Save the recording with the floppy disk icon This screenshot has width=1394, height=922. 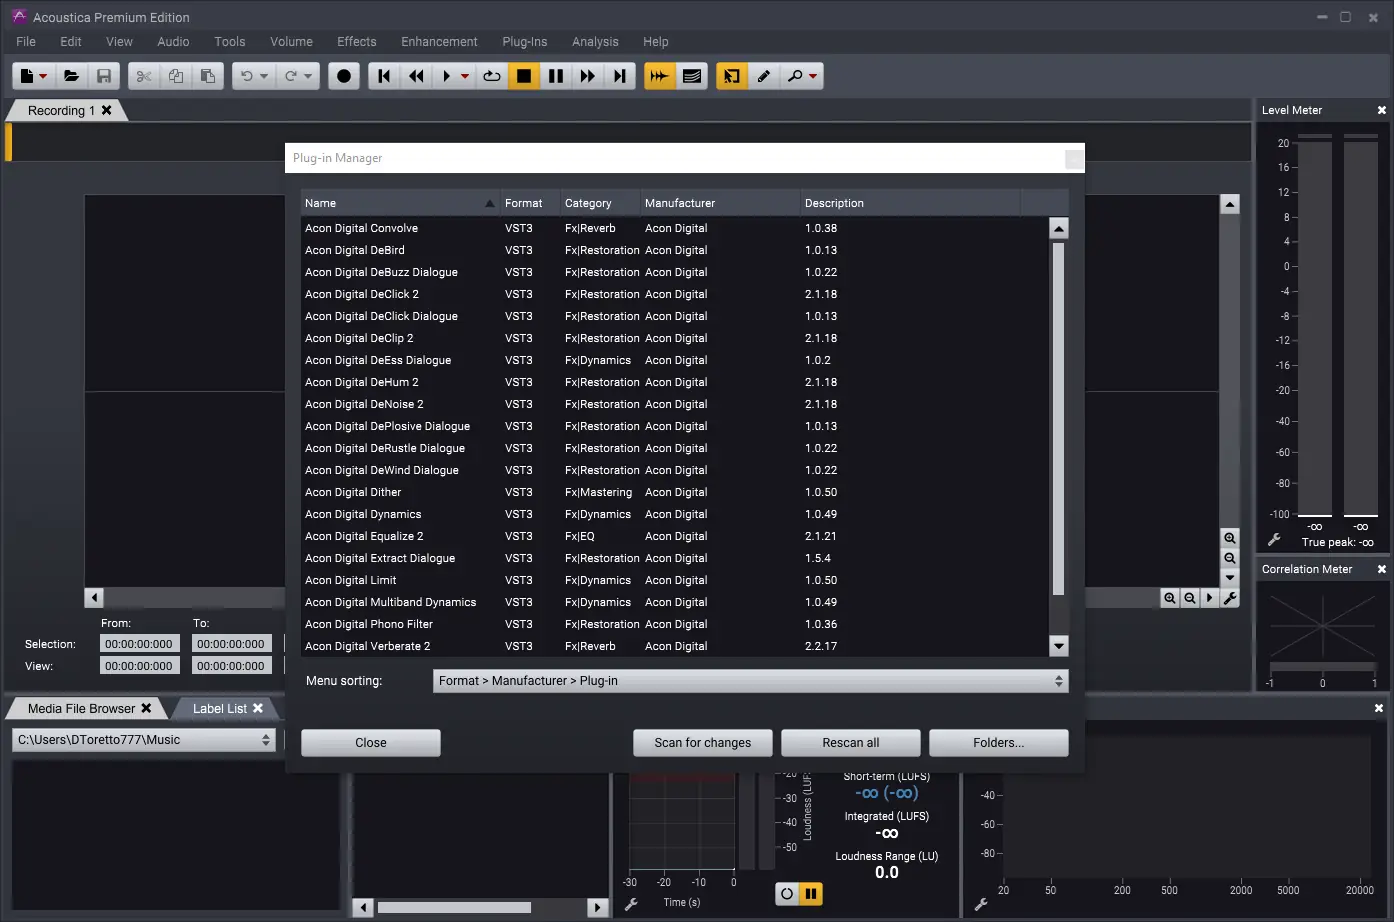[x=104, y=76]
